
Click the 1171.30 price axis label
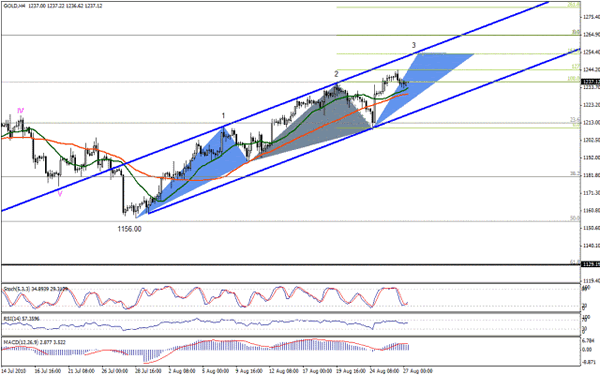click(x=592, y=193)
